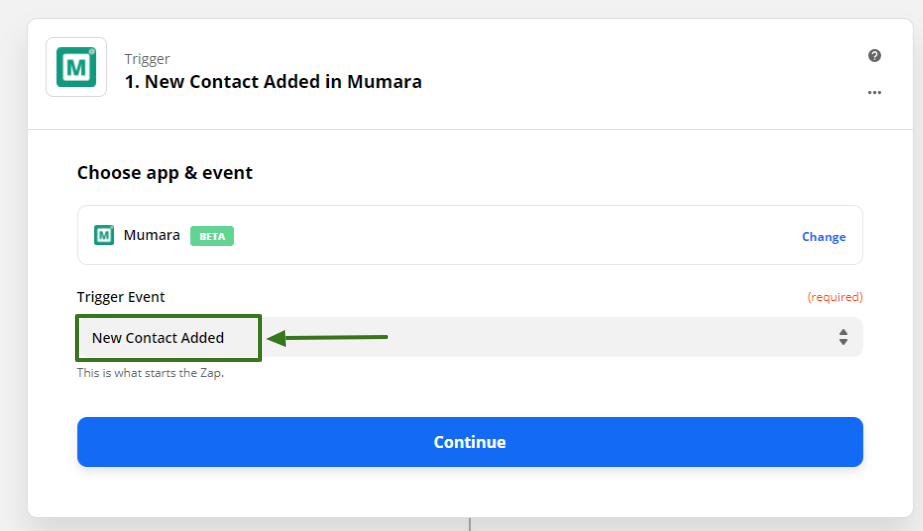The image size is (923, 531).
Task: Click the Choose app & event heading
Action: click(x=165, y=173)
